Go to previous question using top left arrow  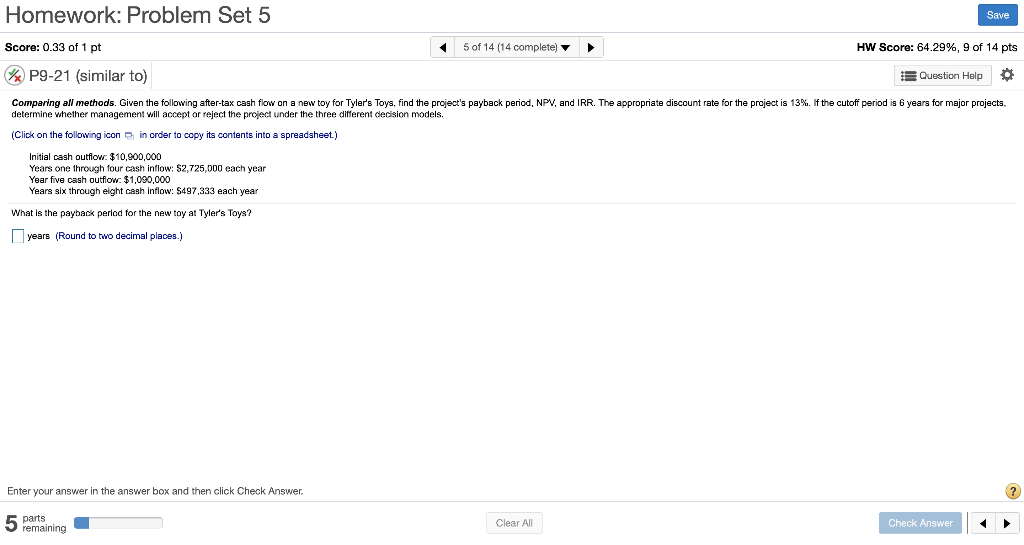click(443, 47)
